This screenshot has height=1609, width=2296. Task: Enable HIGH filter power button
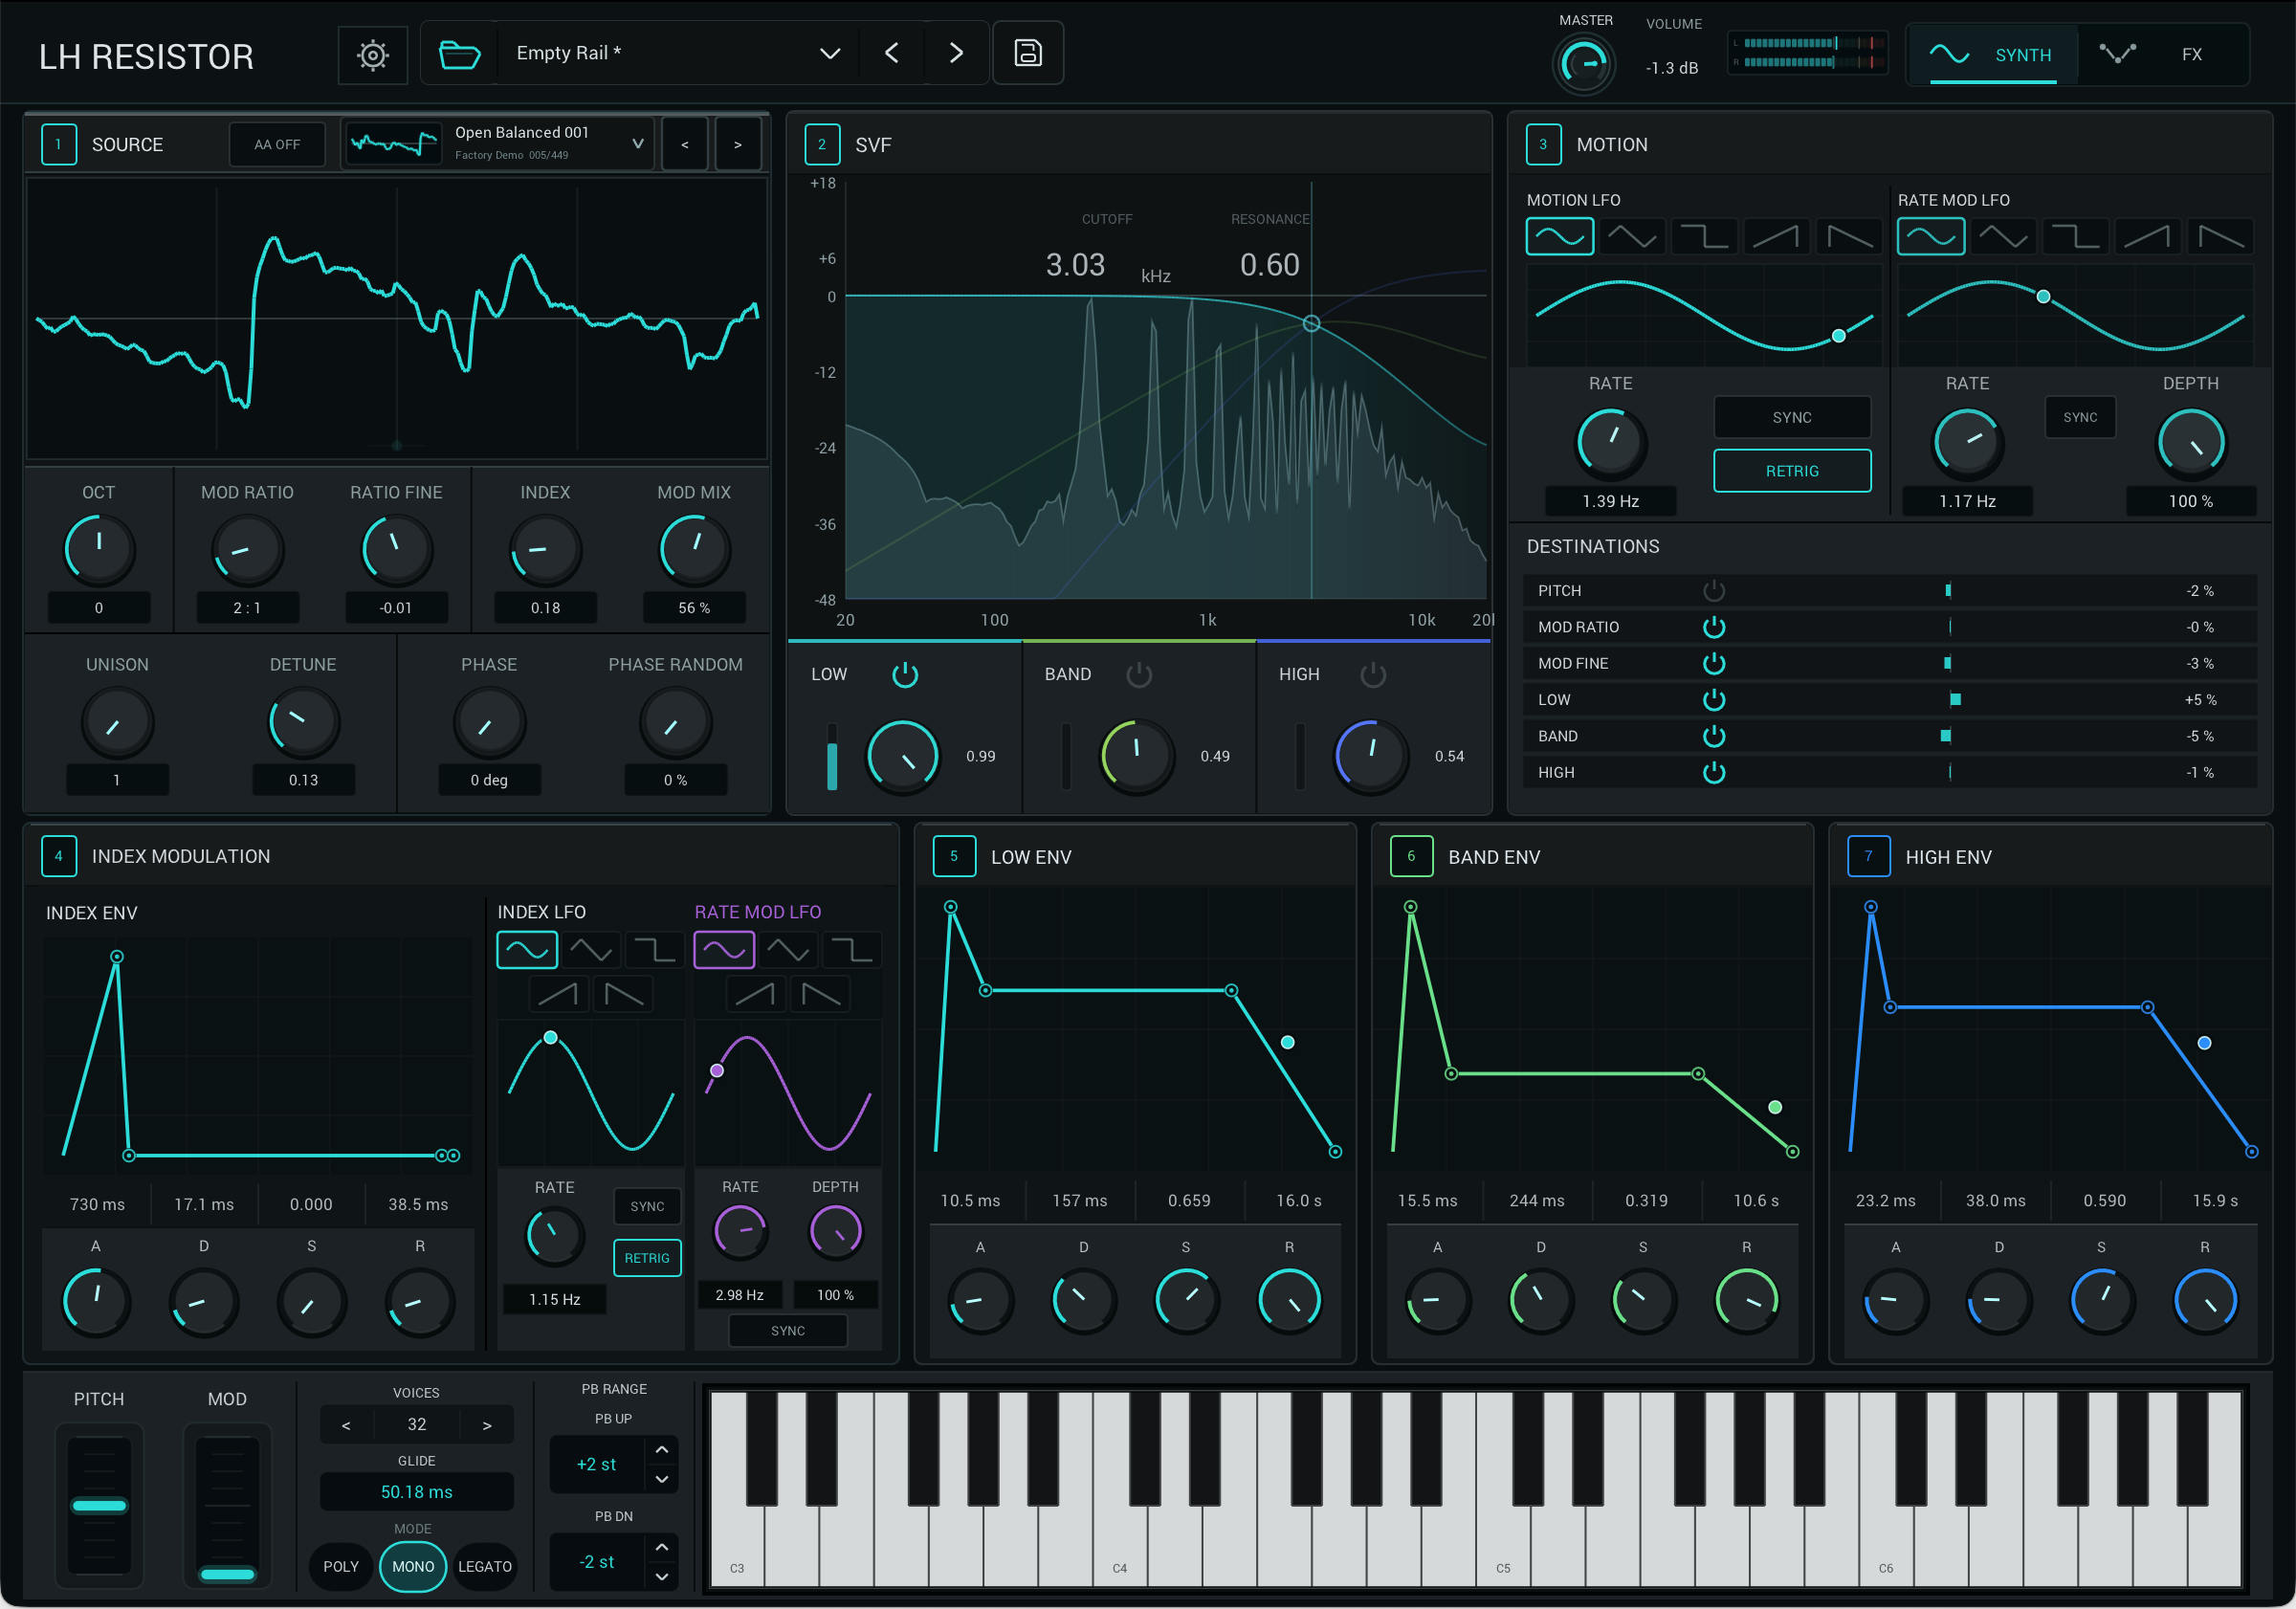pos(1373,675)
